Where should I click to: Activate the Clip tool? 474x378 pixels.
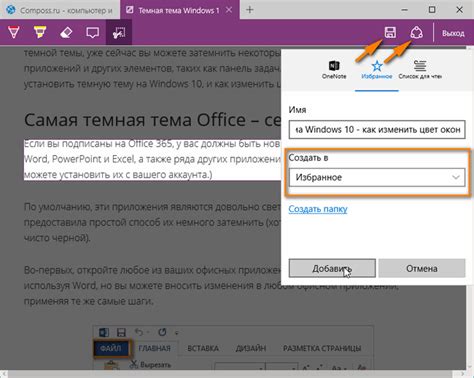[119, 33]
